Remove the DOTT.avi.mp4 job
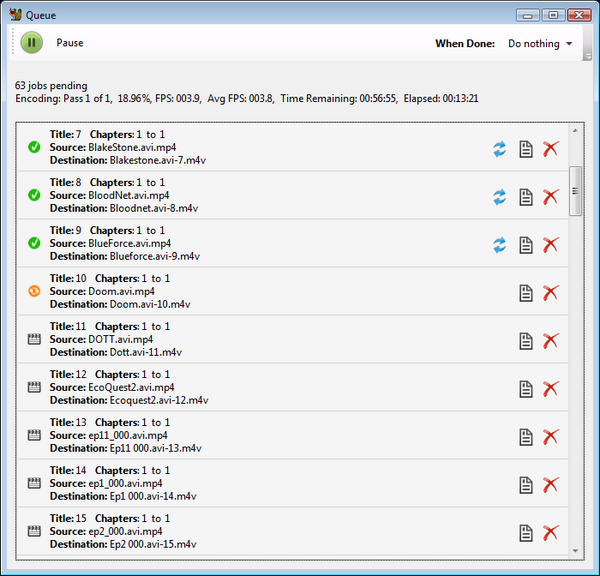The image size is (600, 576). [x=551, y=341]
